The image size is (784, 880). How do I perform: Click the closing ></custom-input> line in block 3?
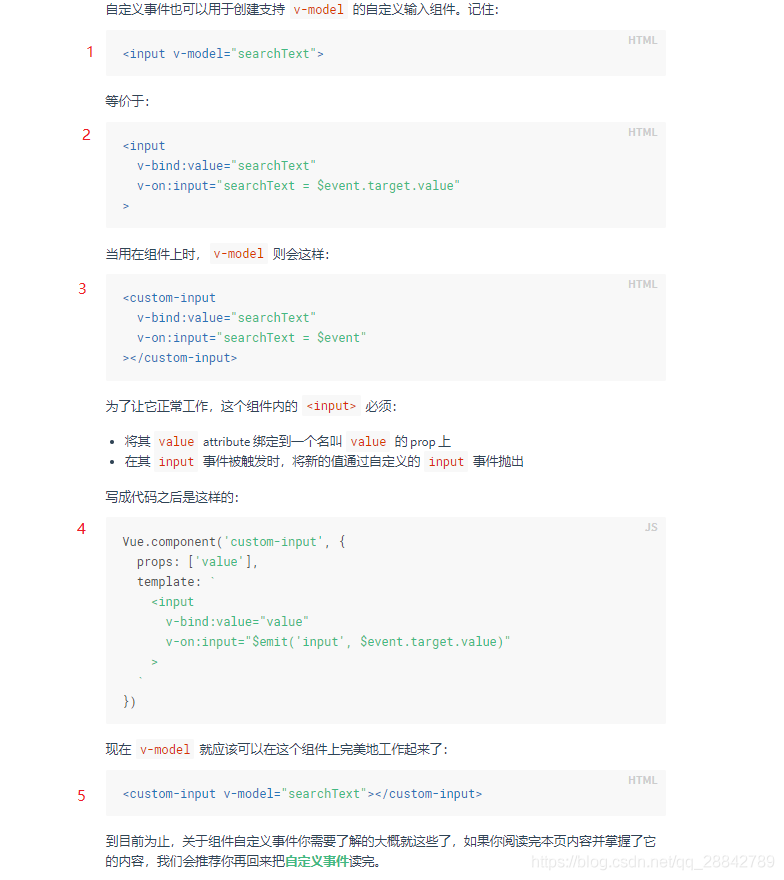point(180,358)
